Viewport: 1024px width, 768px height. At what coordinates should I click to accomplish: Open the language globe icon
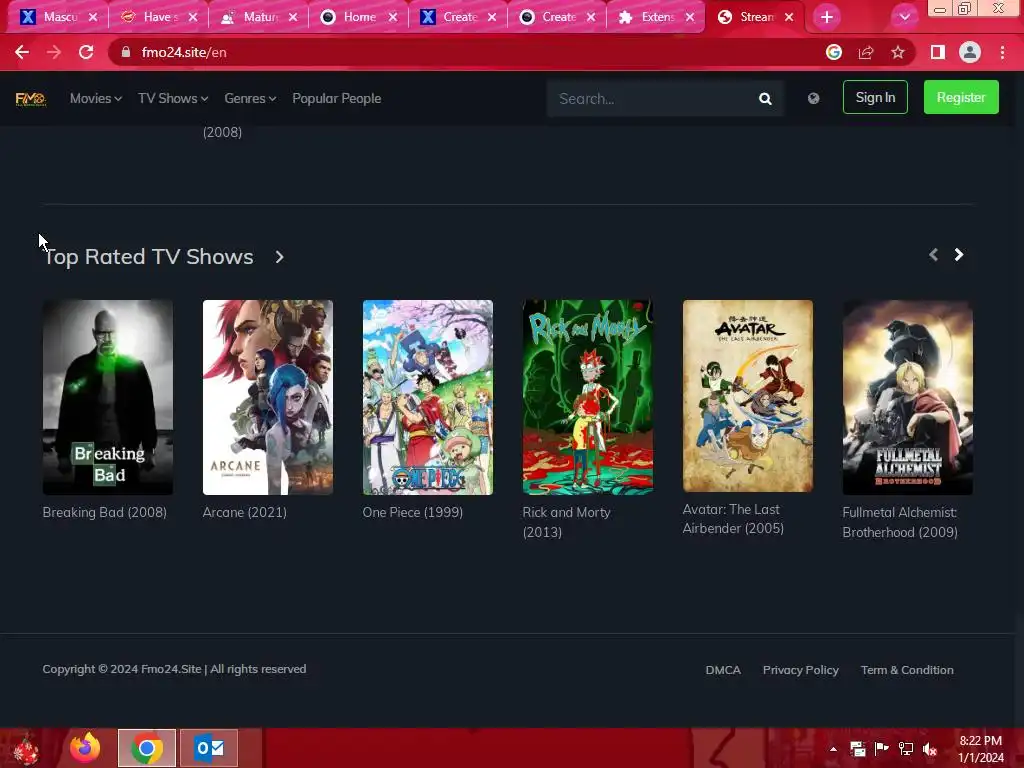coord(813,99)
